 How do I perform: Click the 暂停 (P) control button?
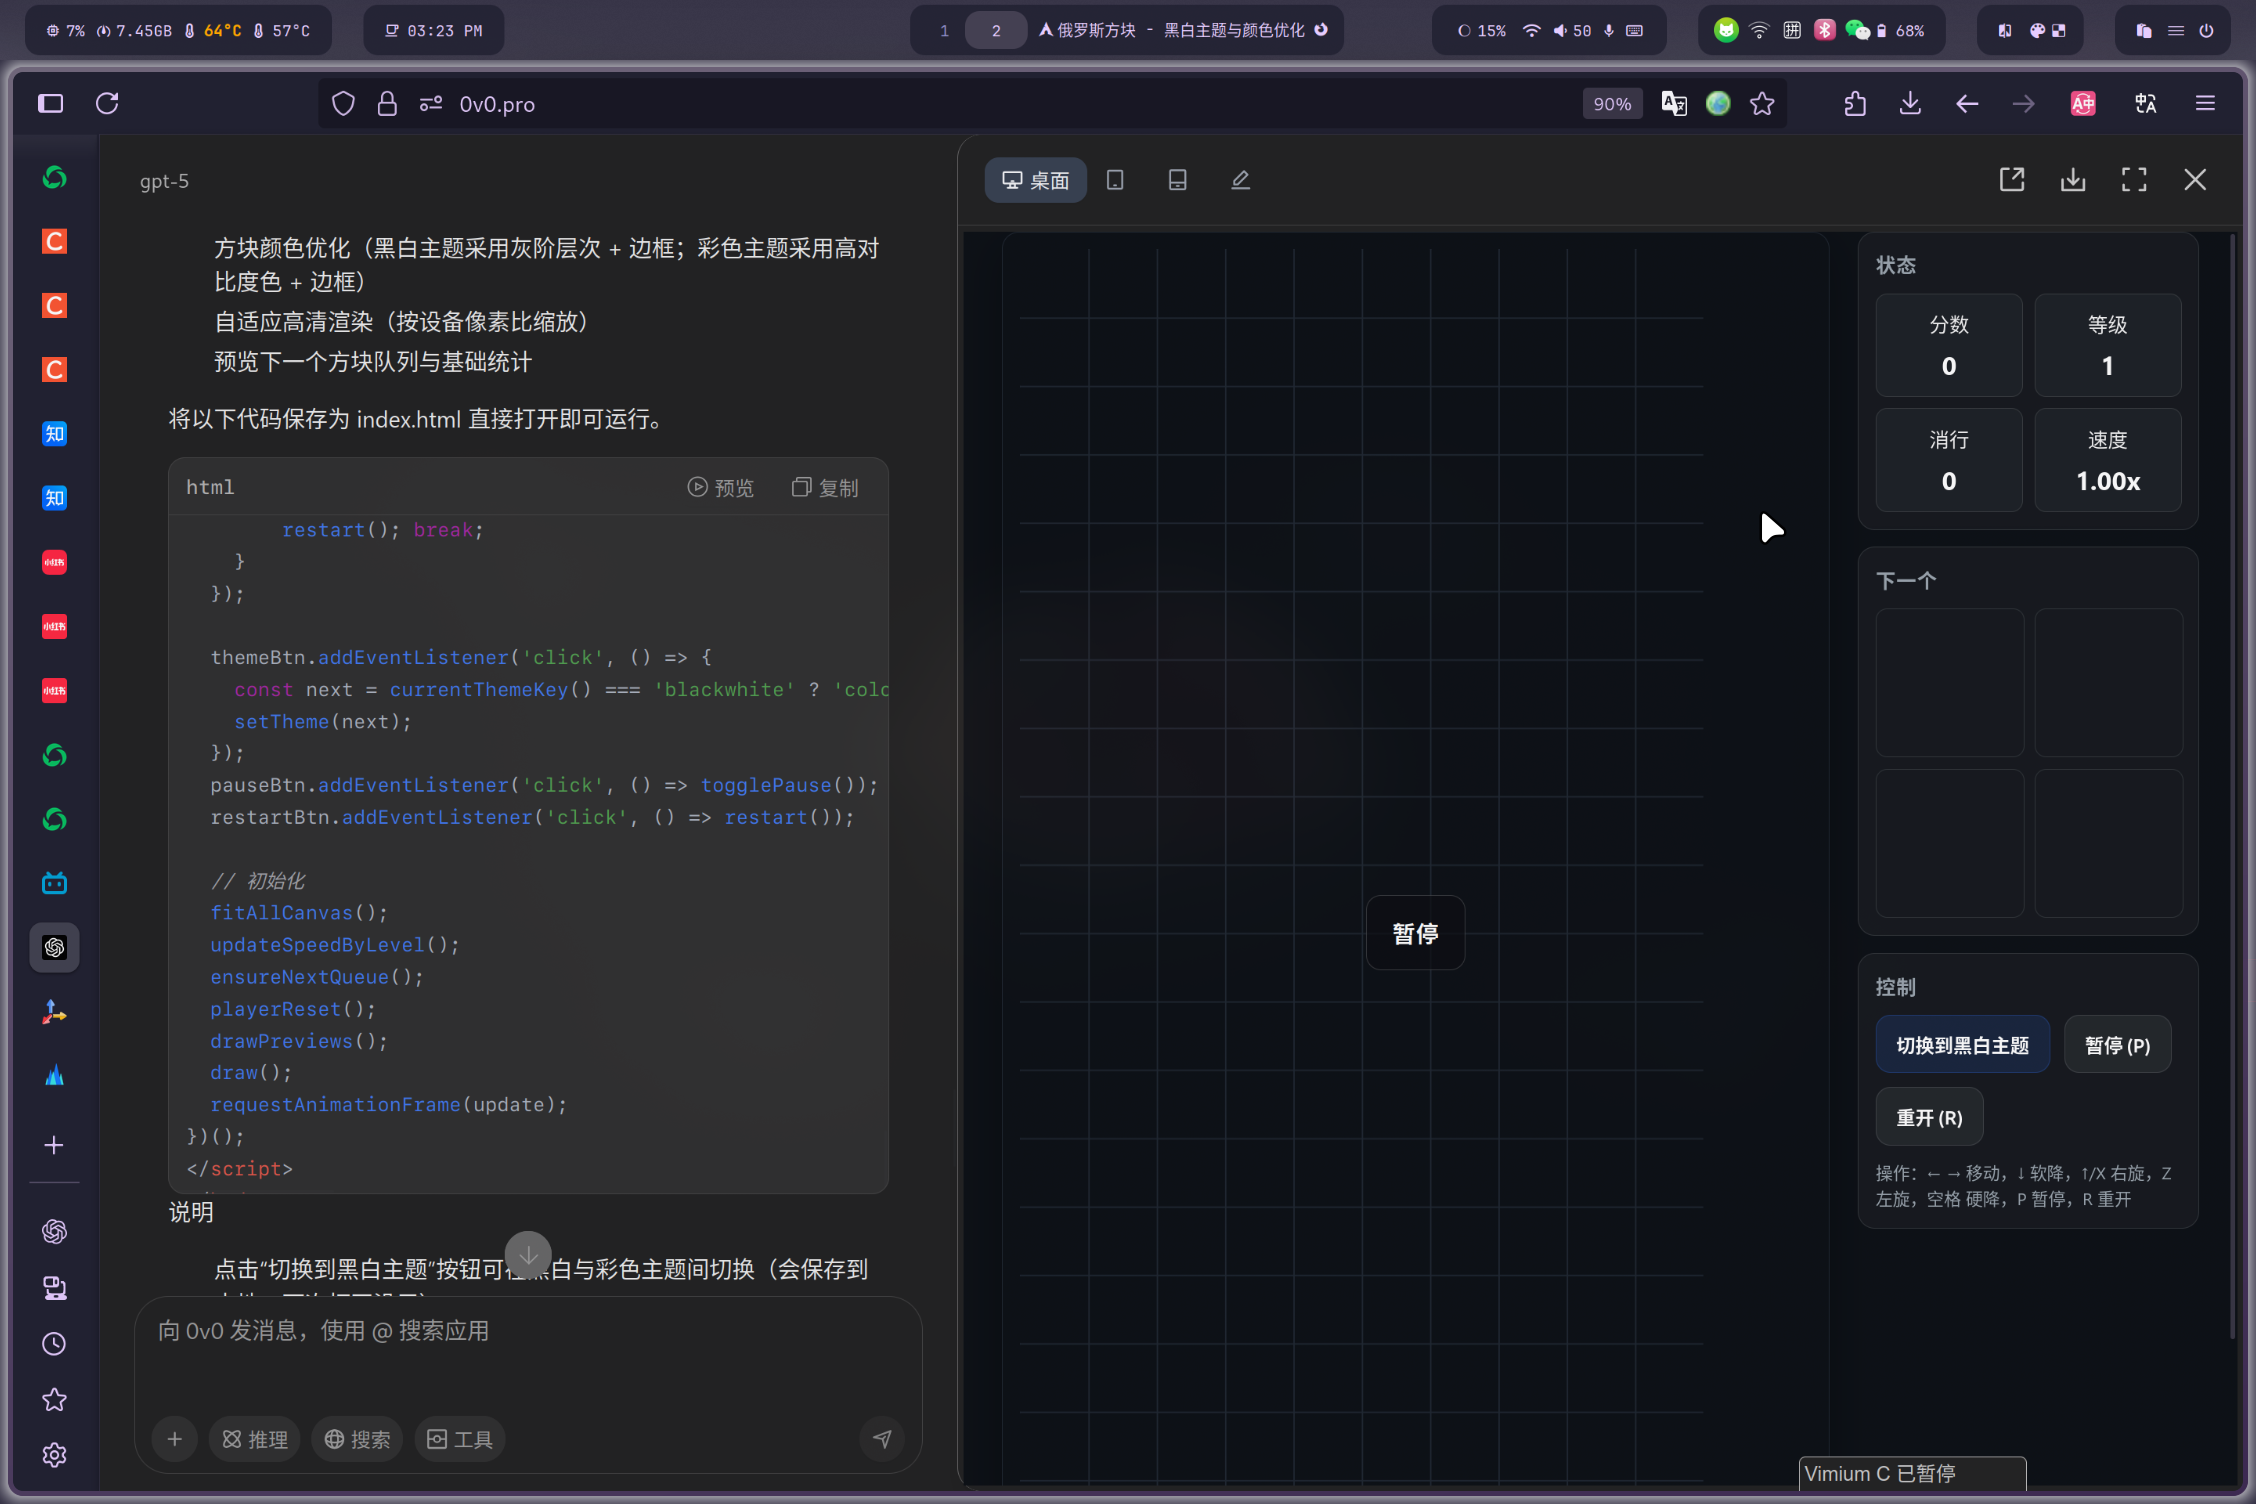2117,1045
